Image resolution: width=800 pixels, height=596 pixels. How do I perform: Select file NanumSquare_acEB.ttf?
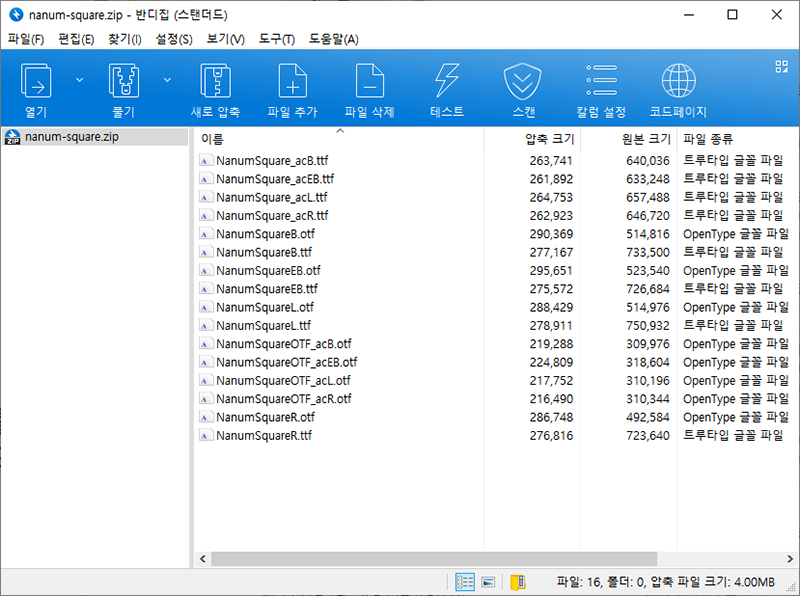(275, 179)
